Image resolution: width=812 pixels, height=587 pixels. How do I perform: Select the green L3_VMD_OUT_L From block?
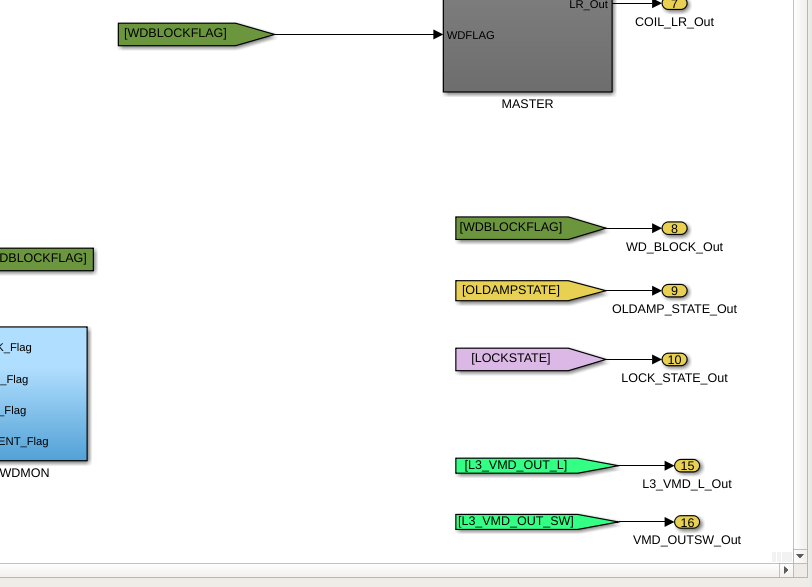point(536,465)
